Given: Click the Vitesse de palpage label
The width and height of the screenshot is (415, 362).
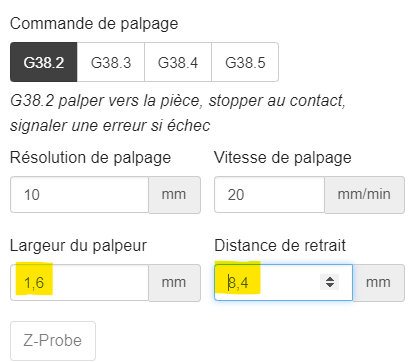Looking at the screenshot, I should (283, 158).
